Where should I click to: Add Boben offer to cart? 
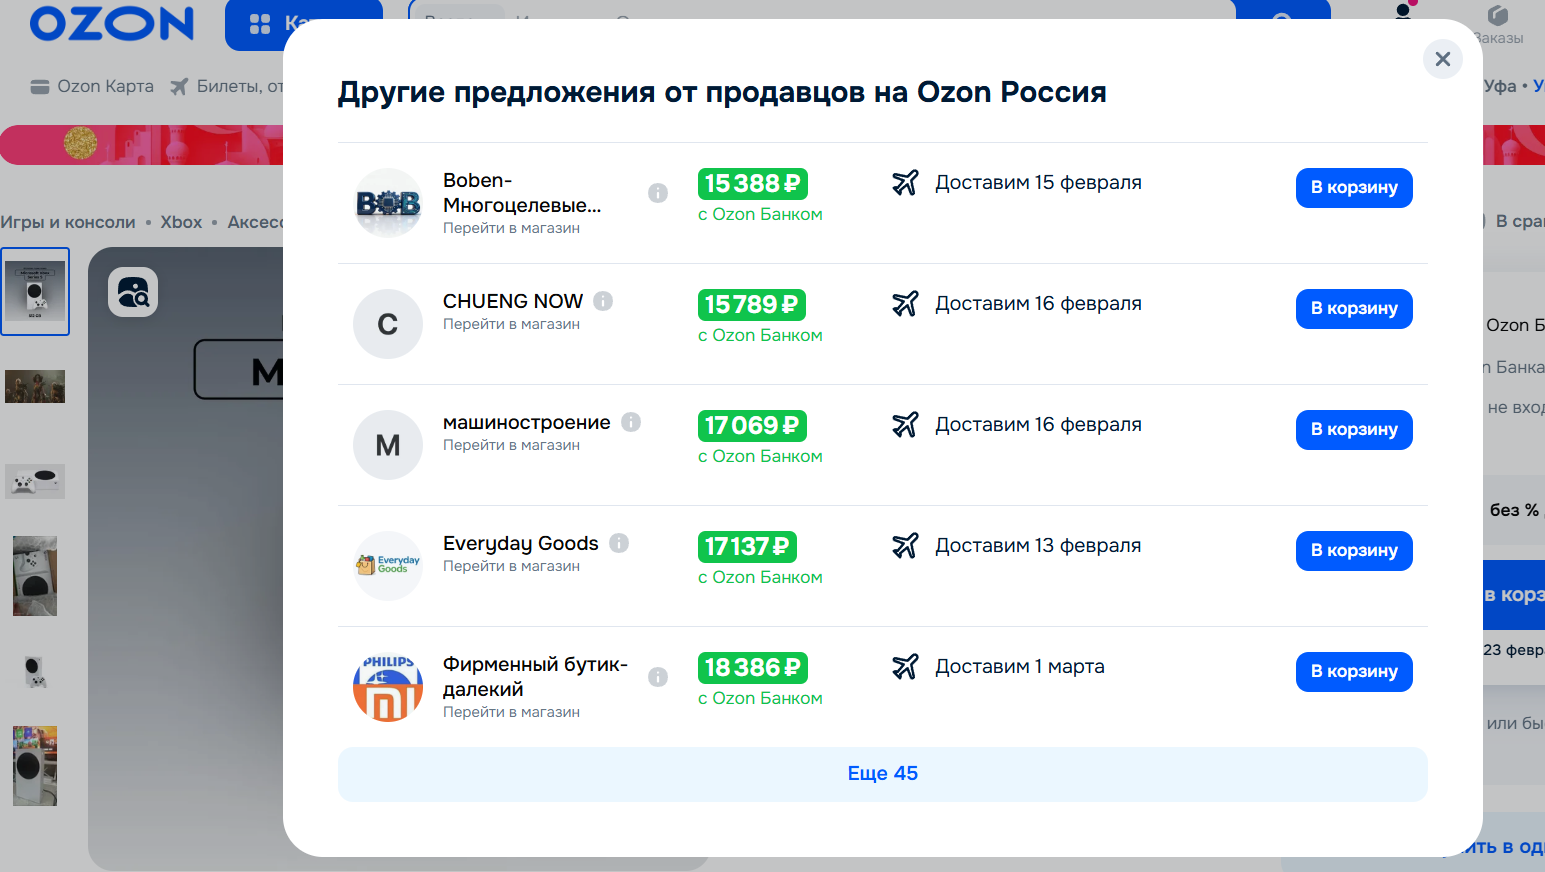[x=1354, y=188]
